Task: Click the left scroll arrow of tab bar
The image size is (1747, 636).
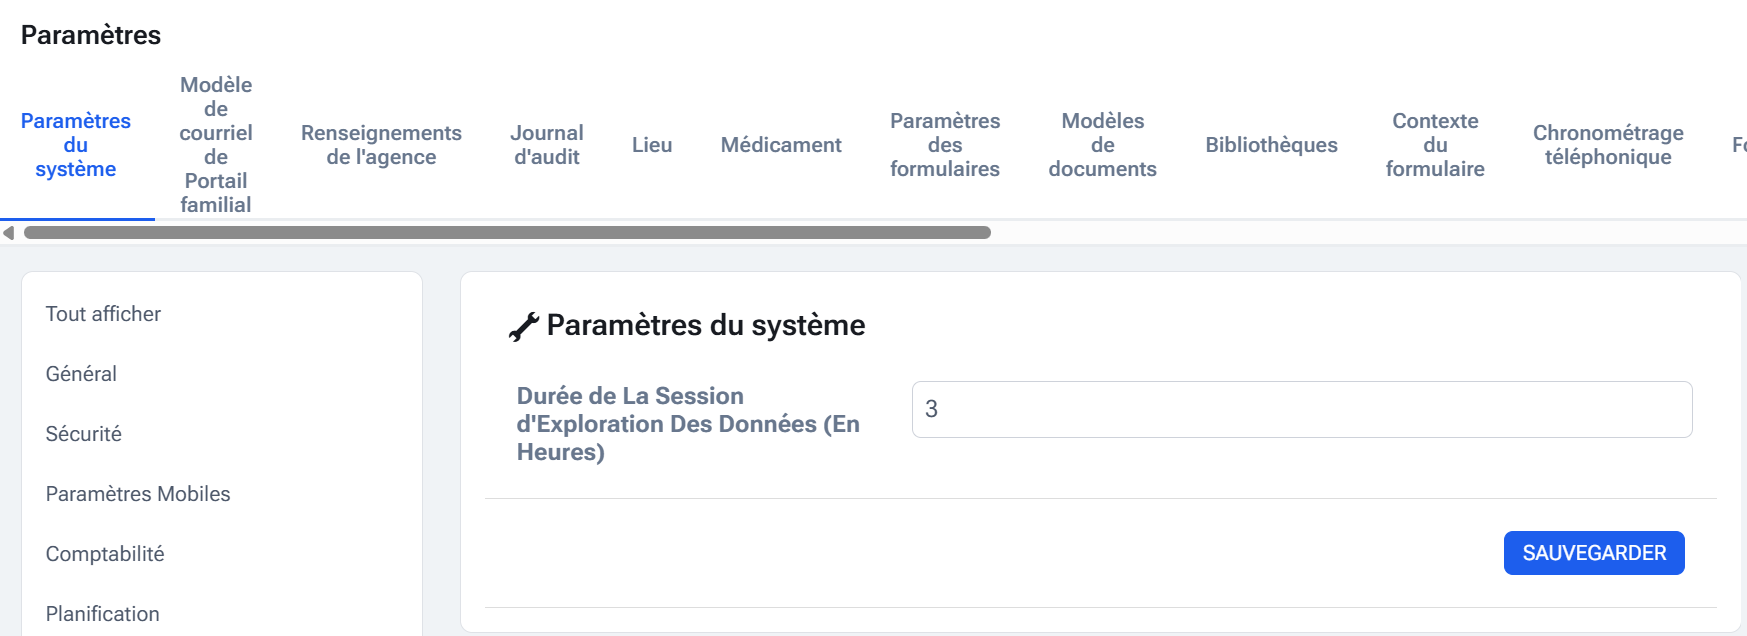Action: pyautogui.click(x=9, y=233)
